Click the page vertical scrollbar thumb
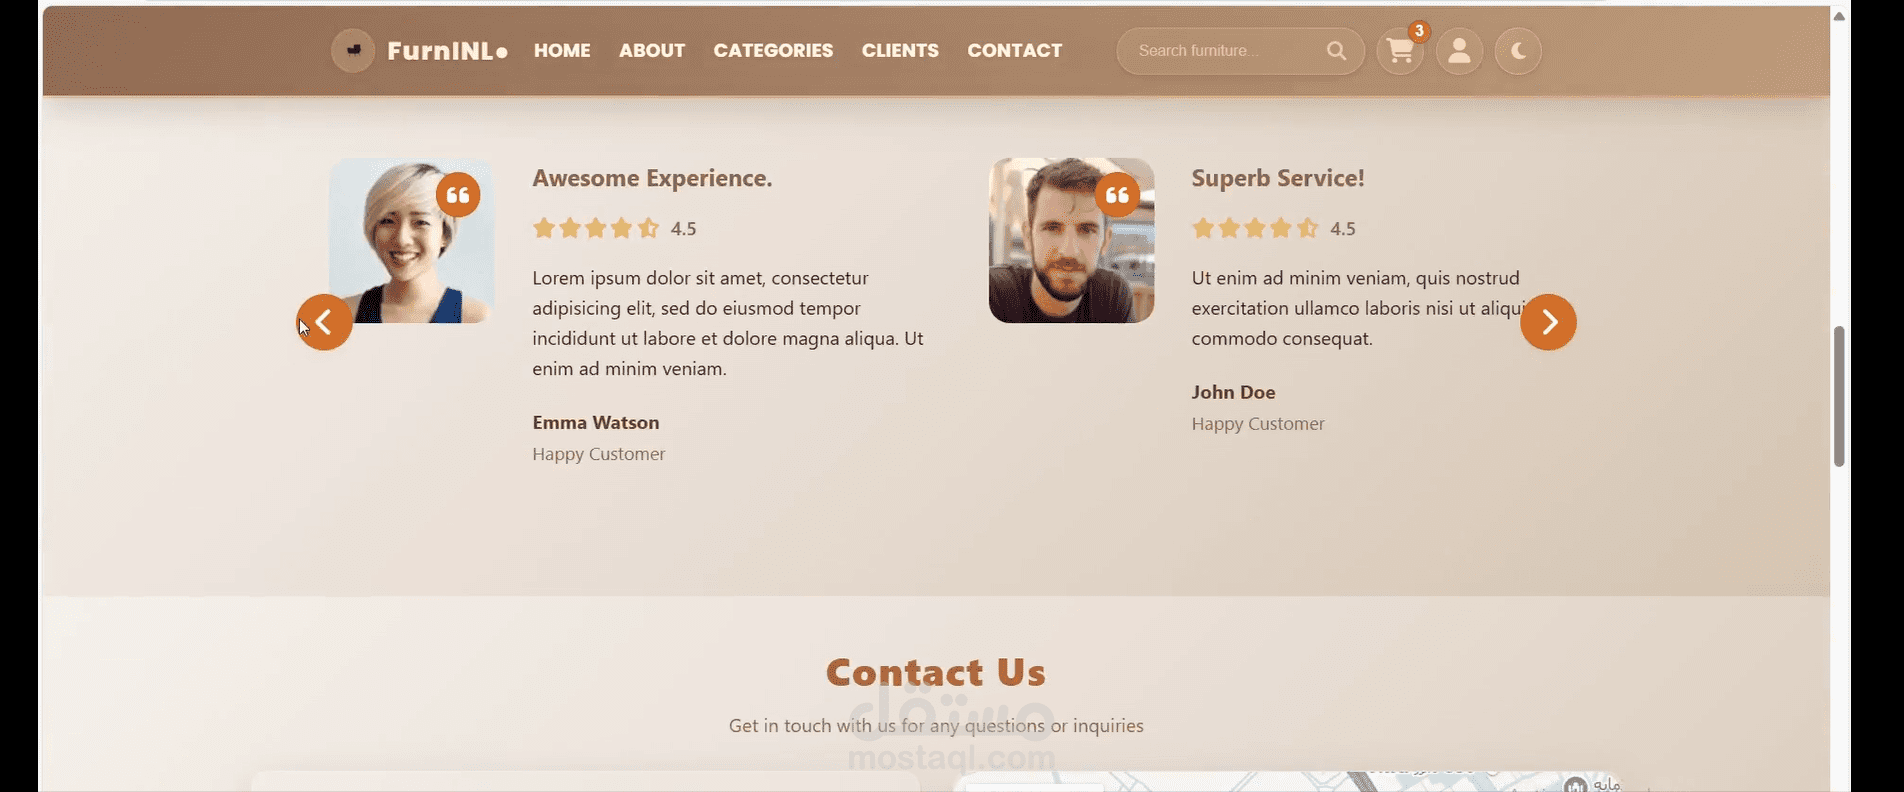1904x792 pixels. click(1839, 396)
